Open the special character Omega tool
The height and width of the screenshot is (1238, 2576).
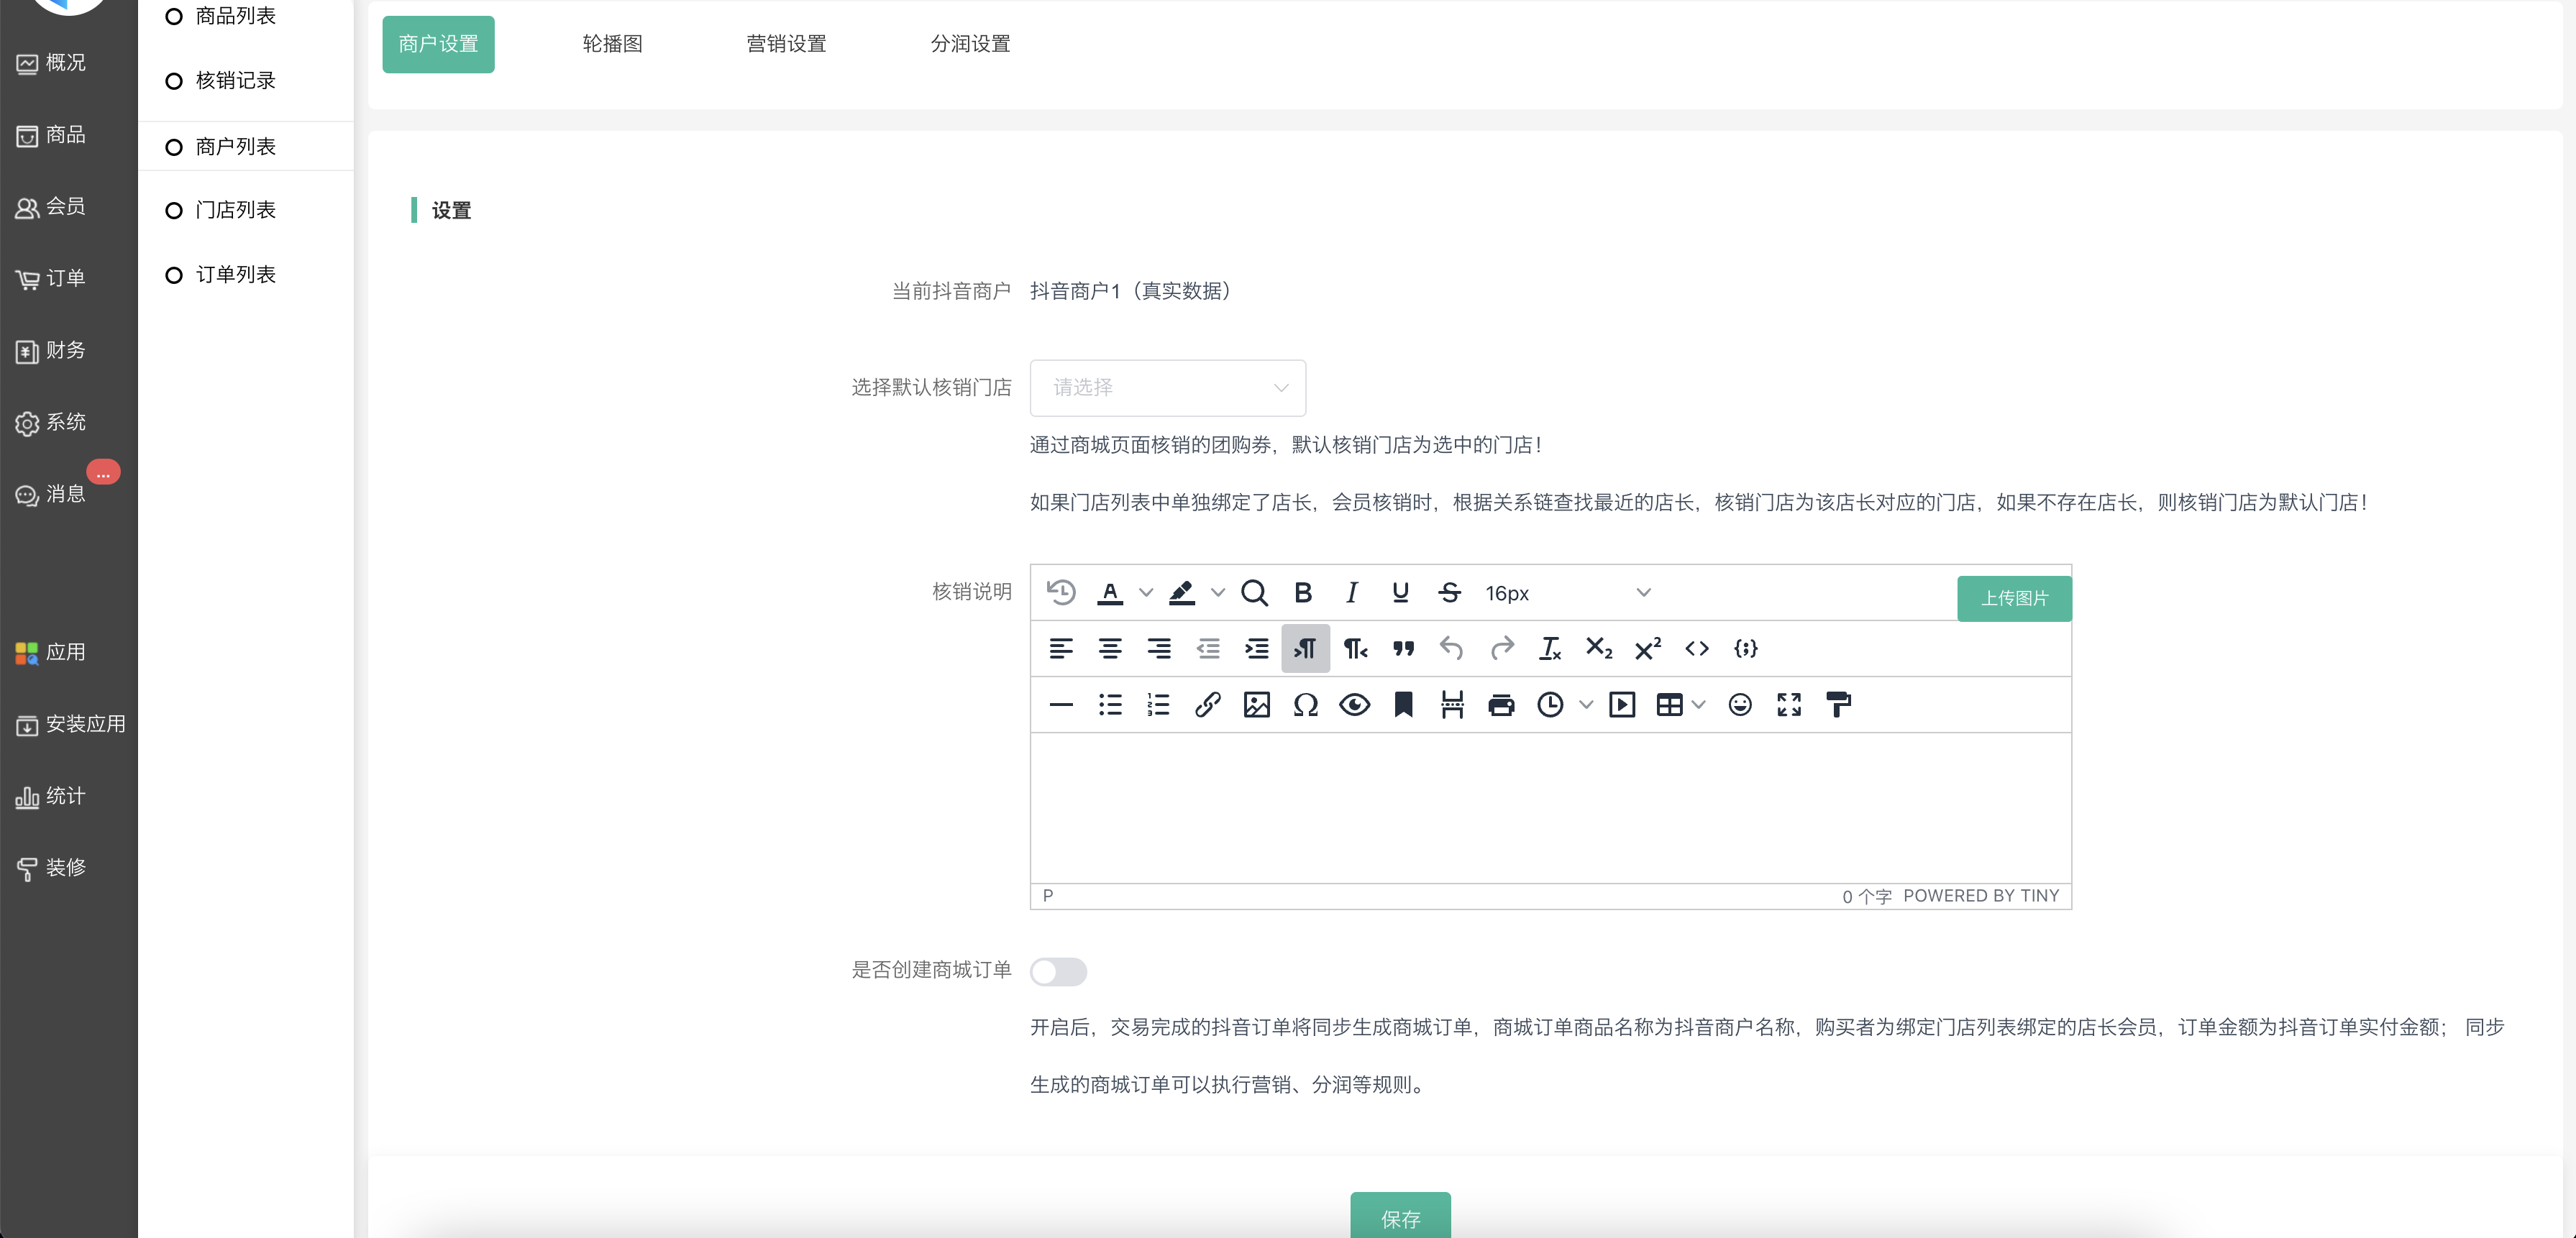pyautogui.click(x=1305, y=705)
